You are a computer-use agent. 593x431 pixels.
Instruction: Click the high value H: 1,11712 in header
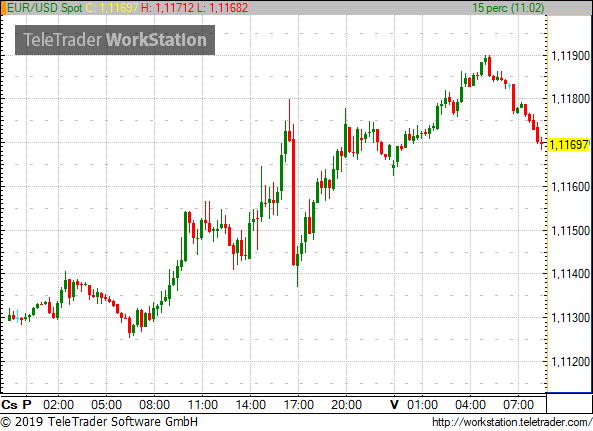click(167, 8)
